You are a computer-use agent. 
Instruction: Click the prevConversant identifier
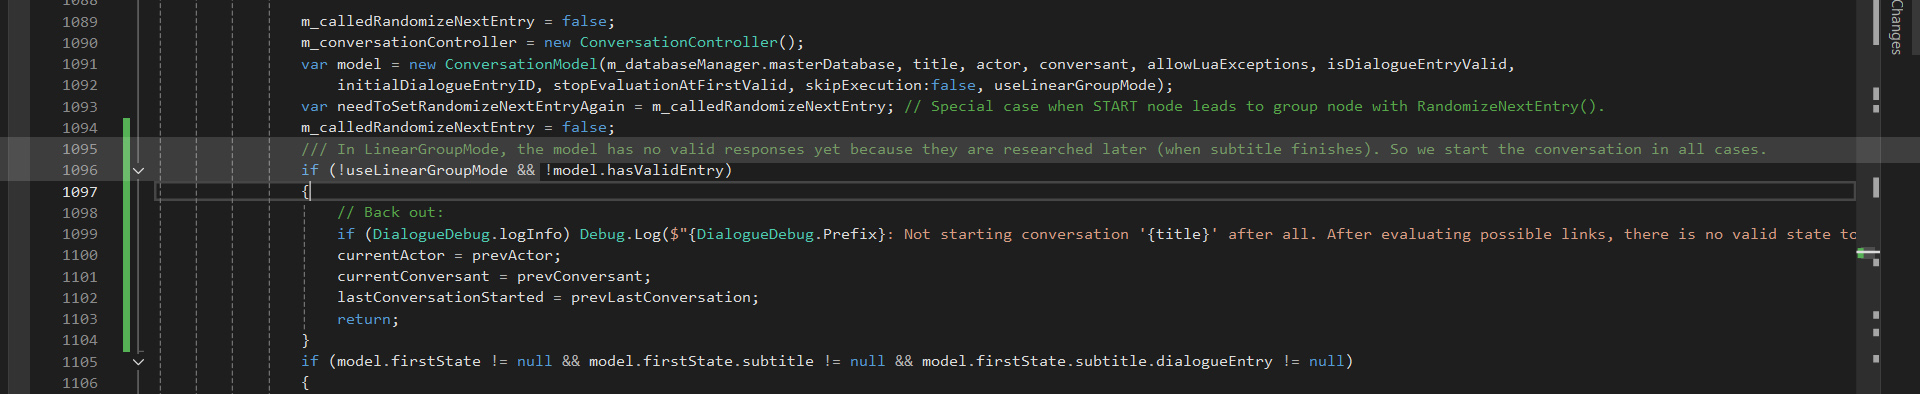580,276
